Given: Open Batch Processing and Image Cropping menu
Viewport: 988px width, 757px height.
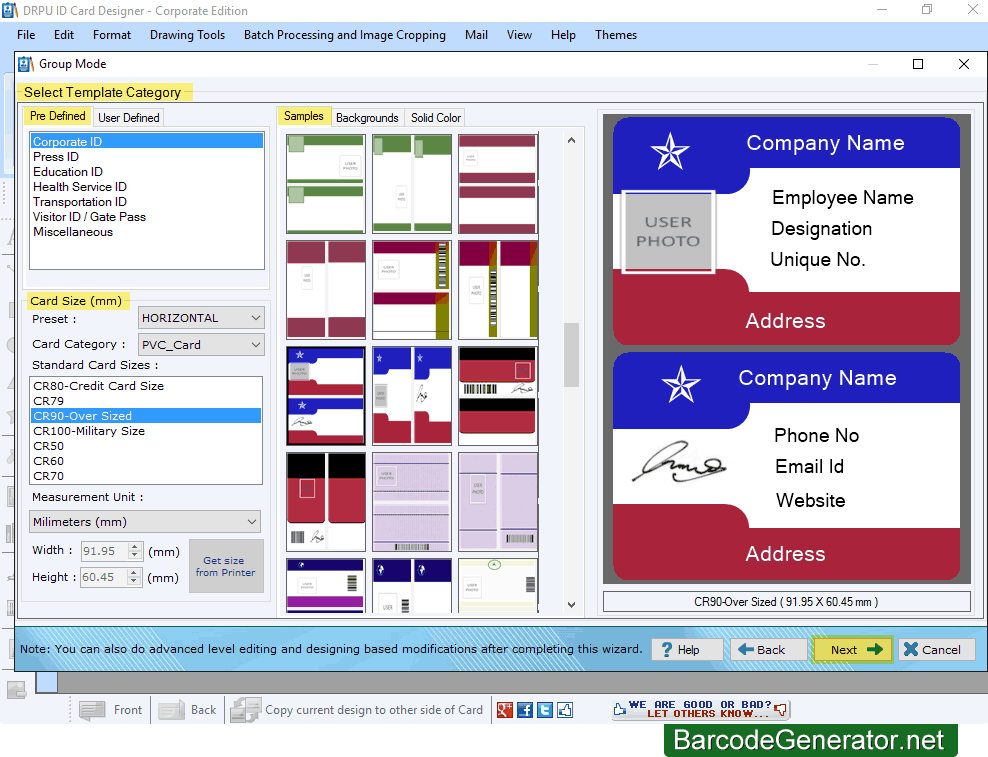Looking at the screenshot, I should click(x=345, y=35).
